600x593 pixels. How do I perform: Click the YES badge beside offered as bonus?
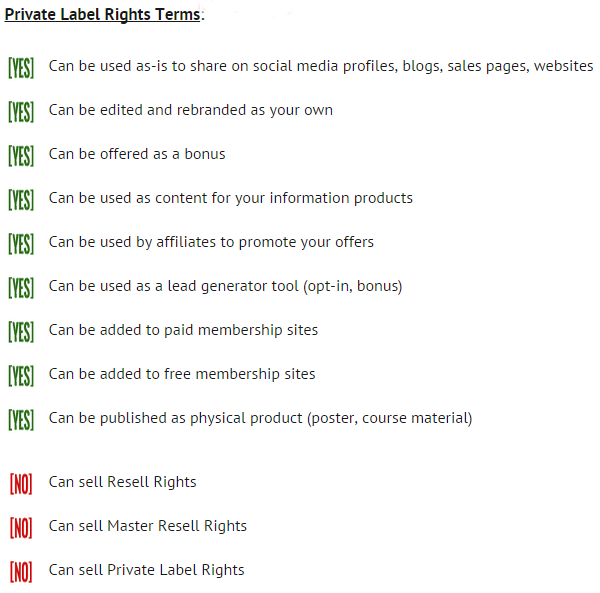pos(21,156)
